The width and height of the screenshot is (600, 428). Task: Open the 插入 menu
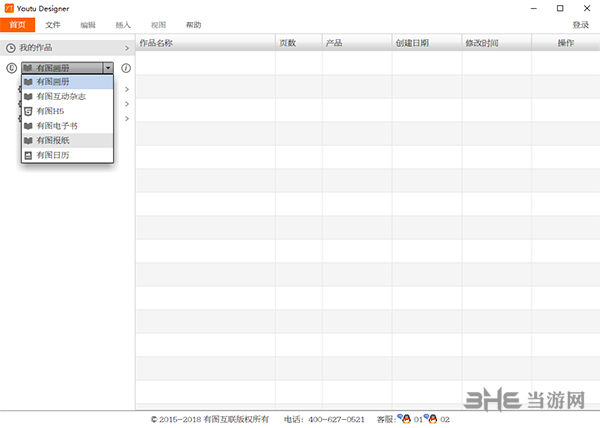pos(123,25)
